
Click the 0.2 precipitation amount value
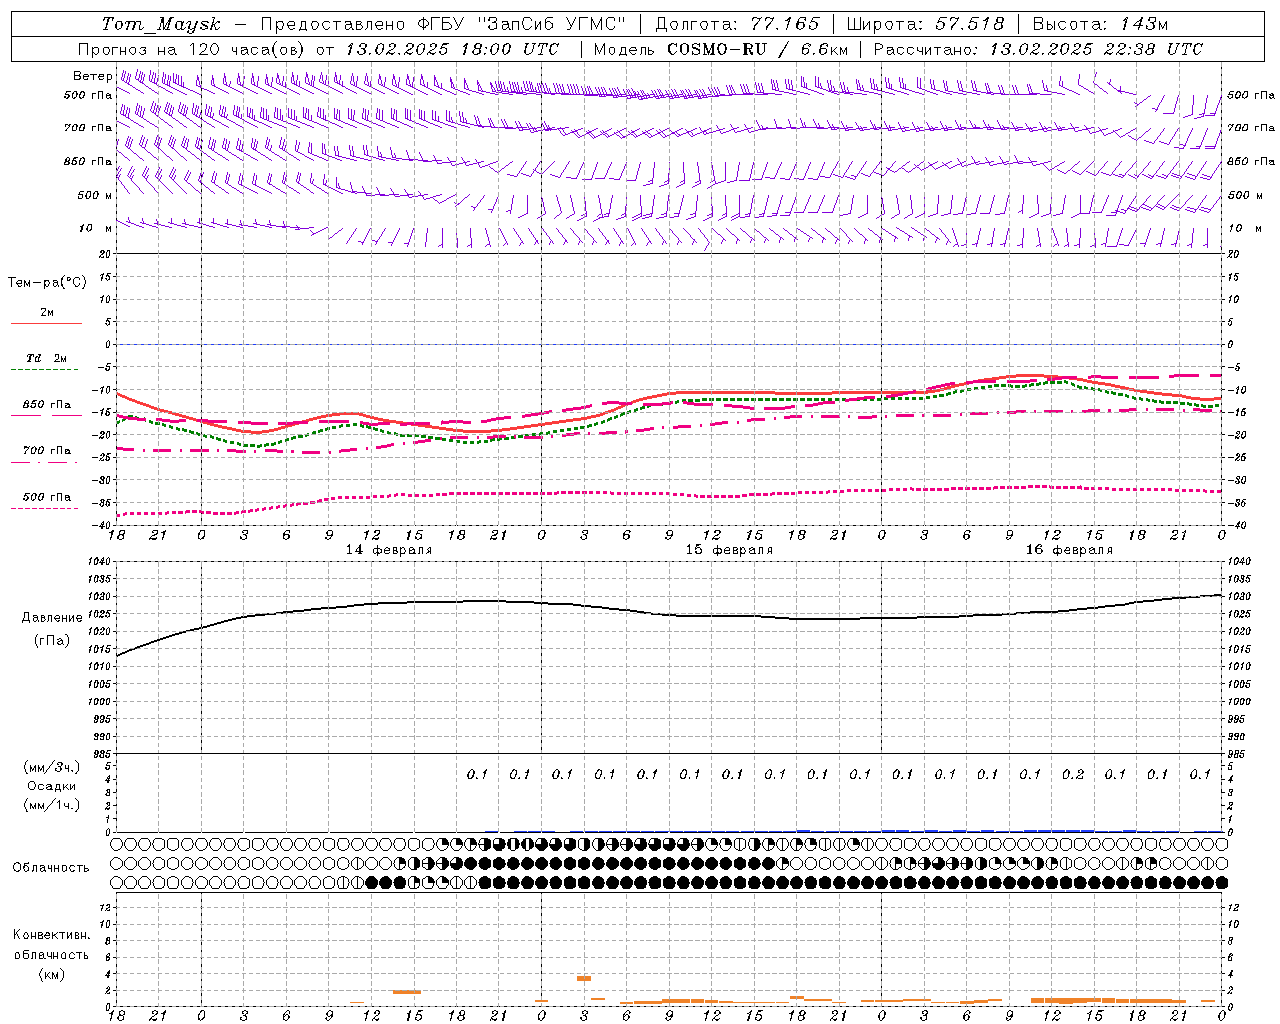coord(1073,774)
